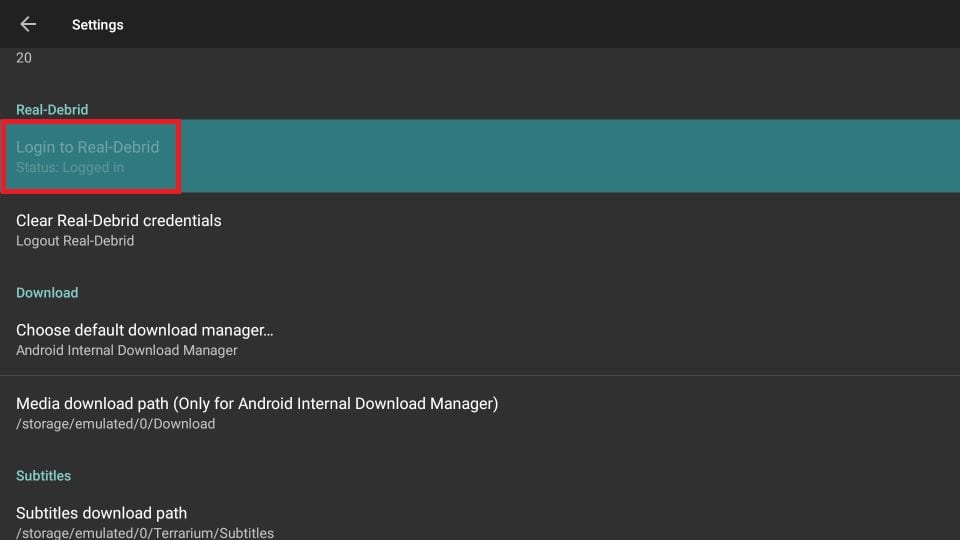
Task: Click the value 20 at top
Action: pyautogui.click(x=24, y=58)
